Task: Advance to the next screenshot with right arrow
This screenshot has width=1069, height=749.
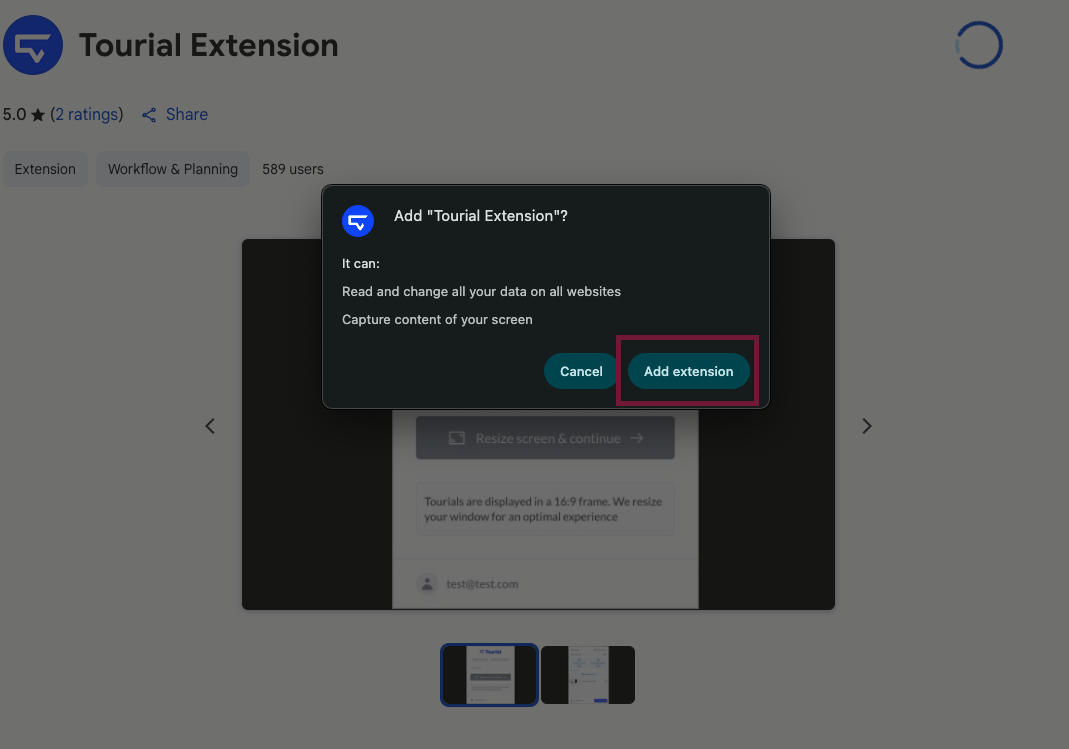Action: click(866, 426)
